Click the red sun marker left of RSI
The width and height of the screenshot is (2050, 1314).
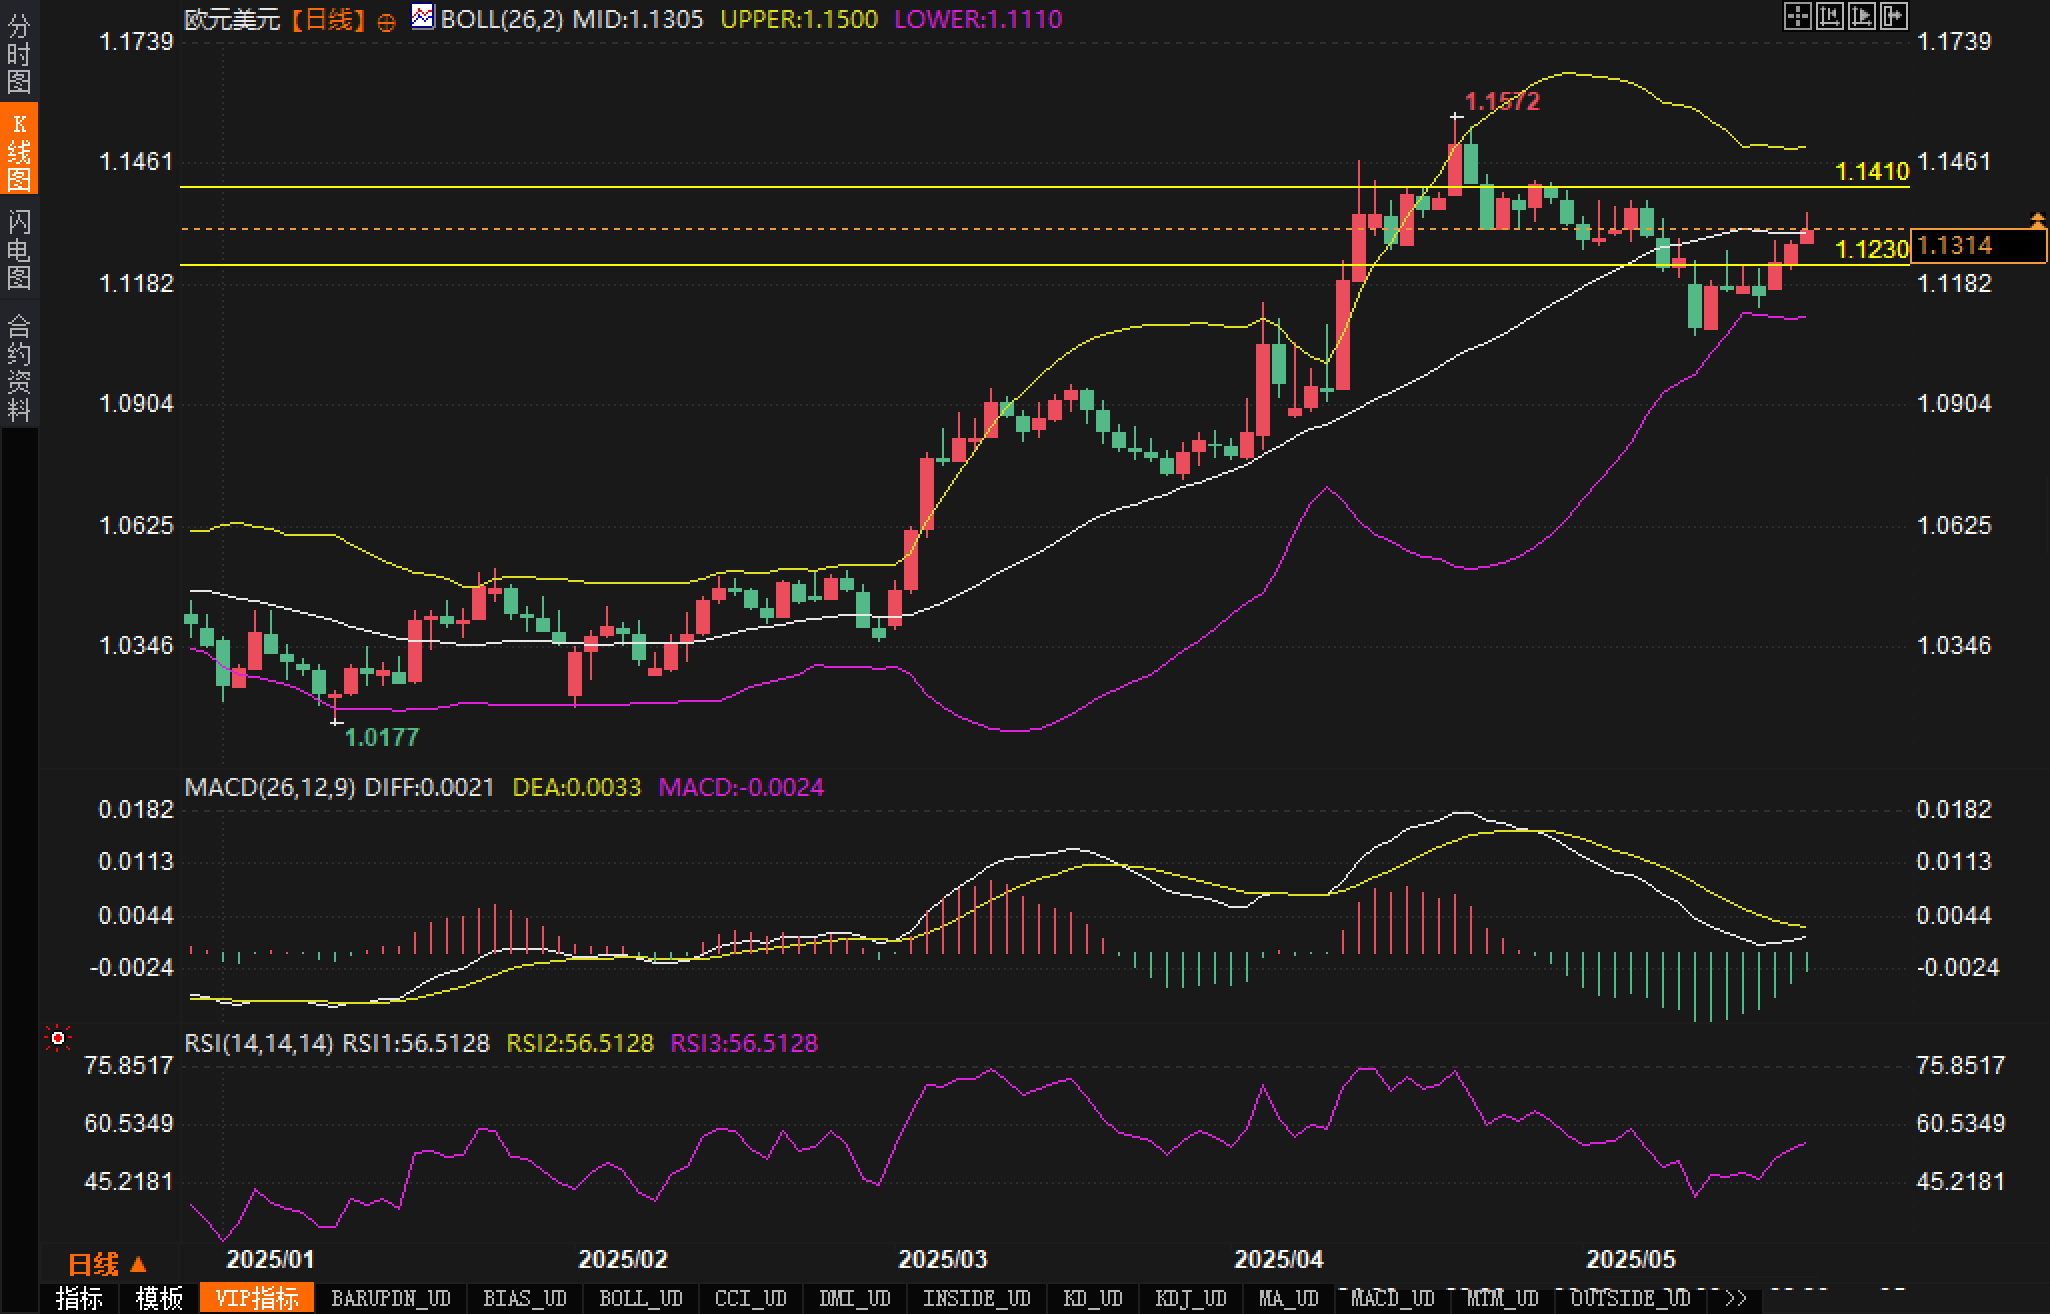click(58, 1039)
